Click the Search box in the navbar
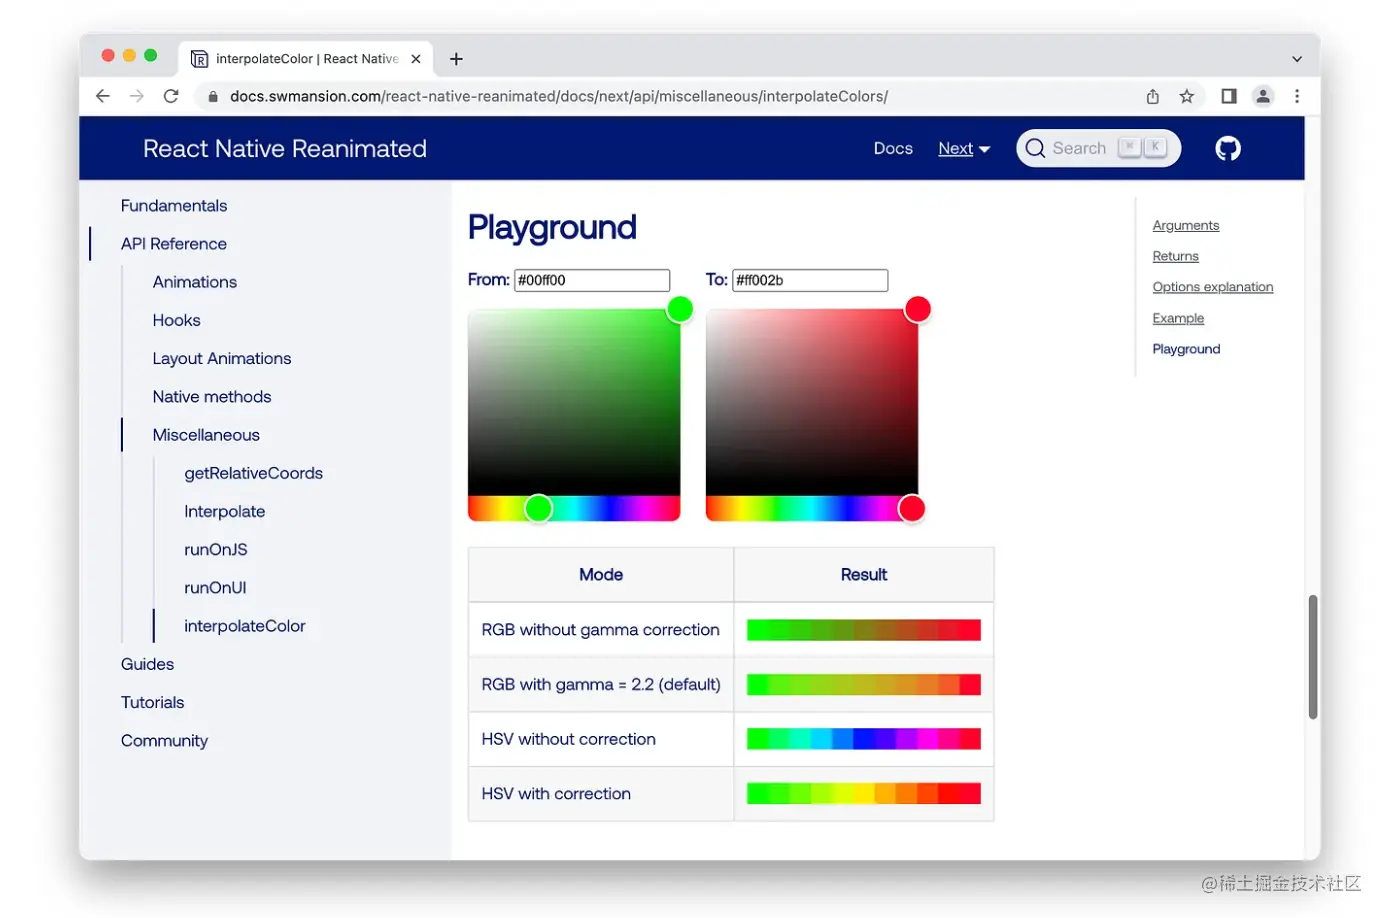 tap(1098, 148)
